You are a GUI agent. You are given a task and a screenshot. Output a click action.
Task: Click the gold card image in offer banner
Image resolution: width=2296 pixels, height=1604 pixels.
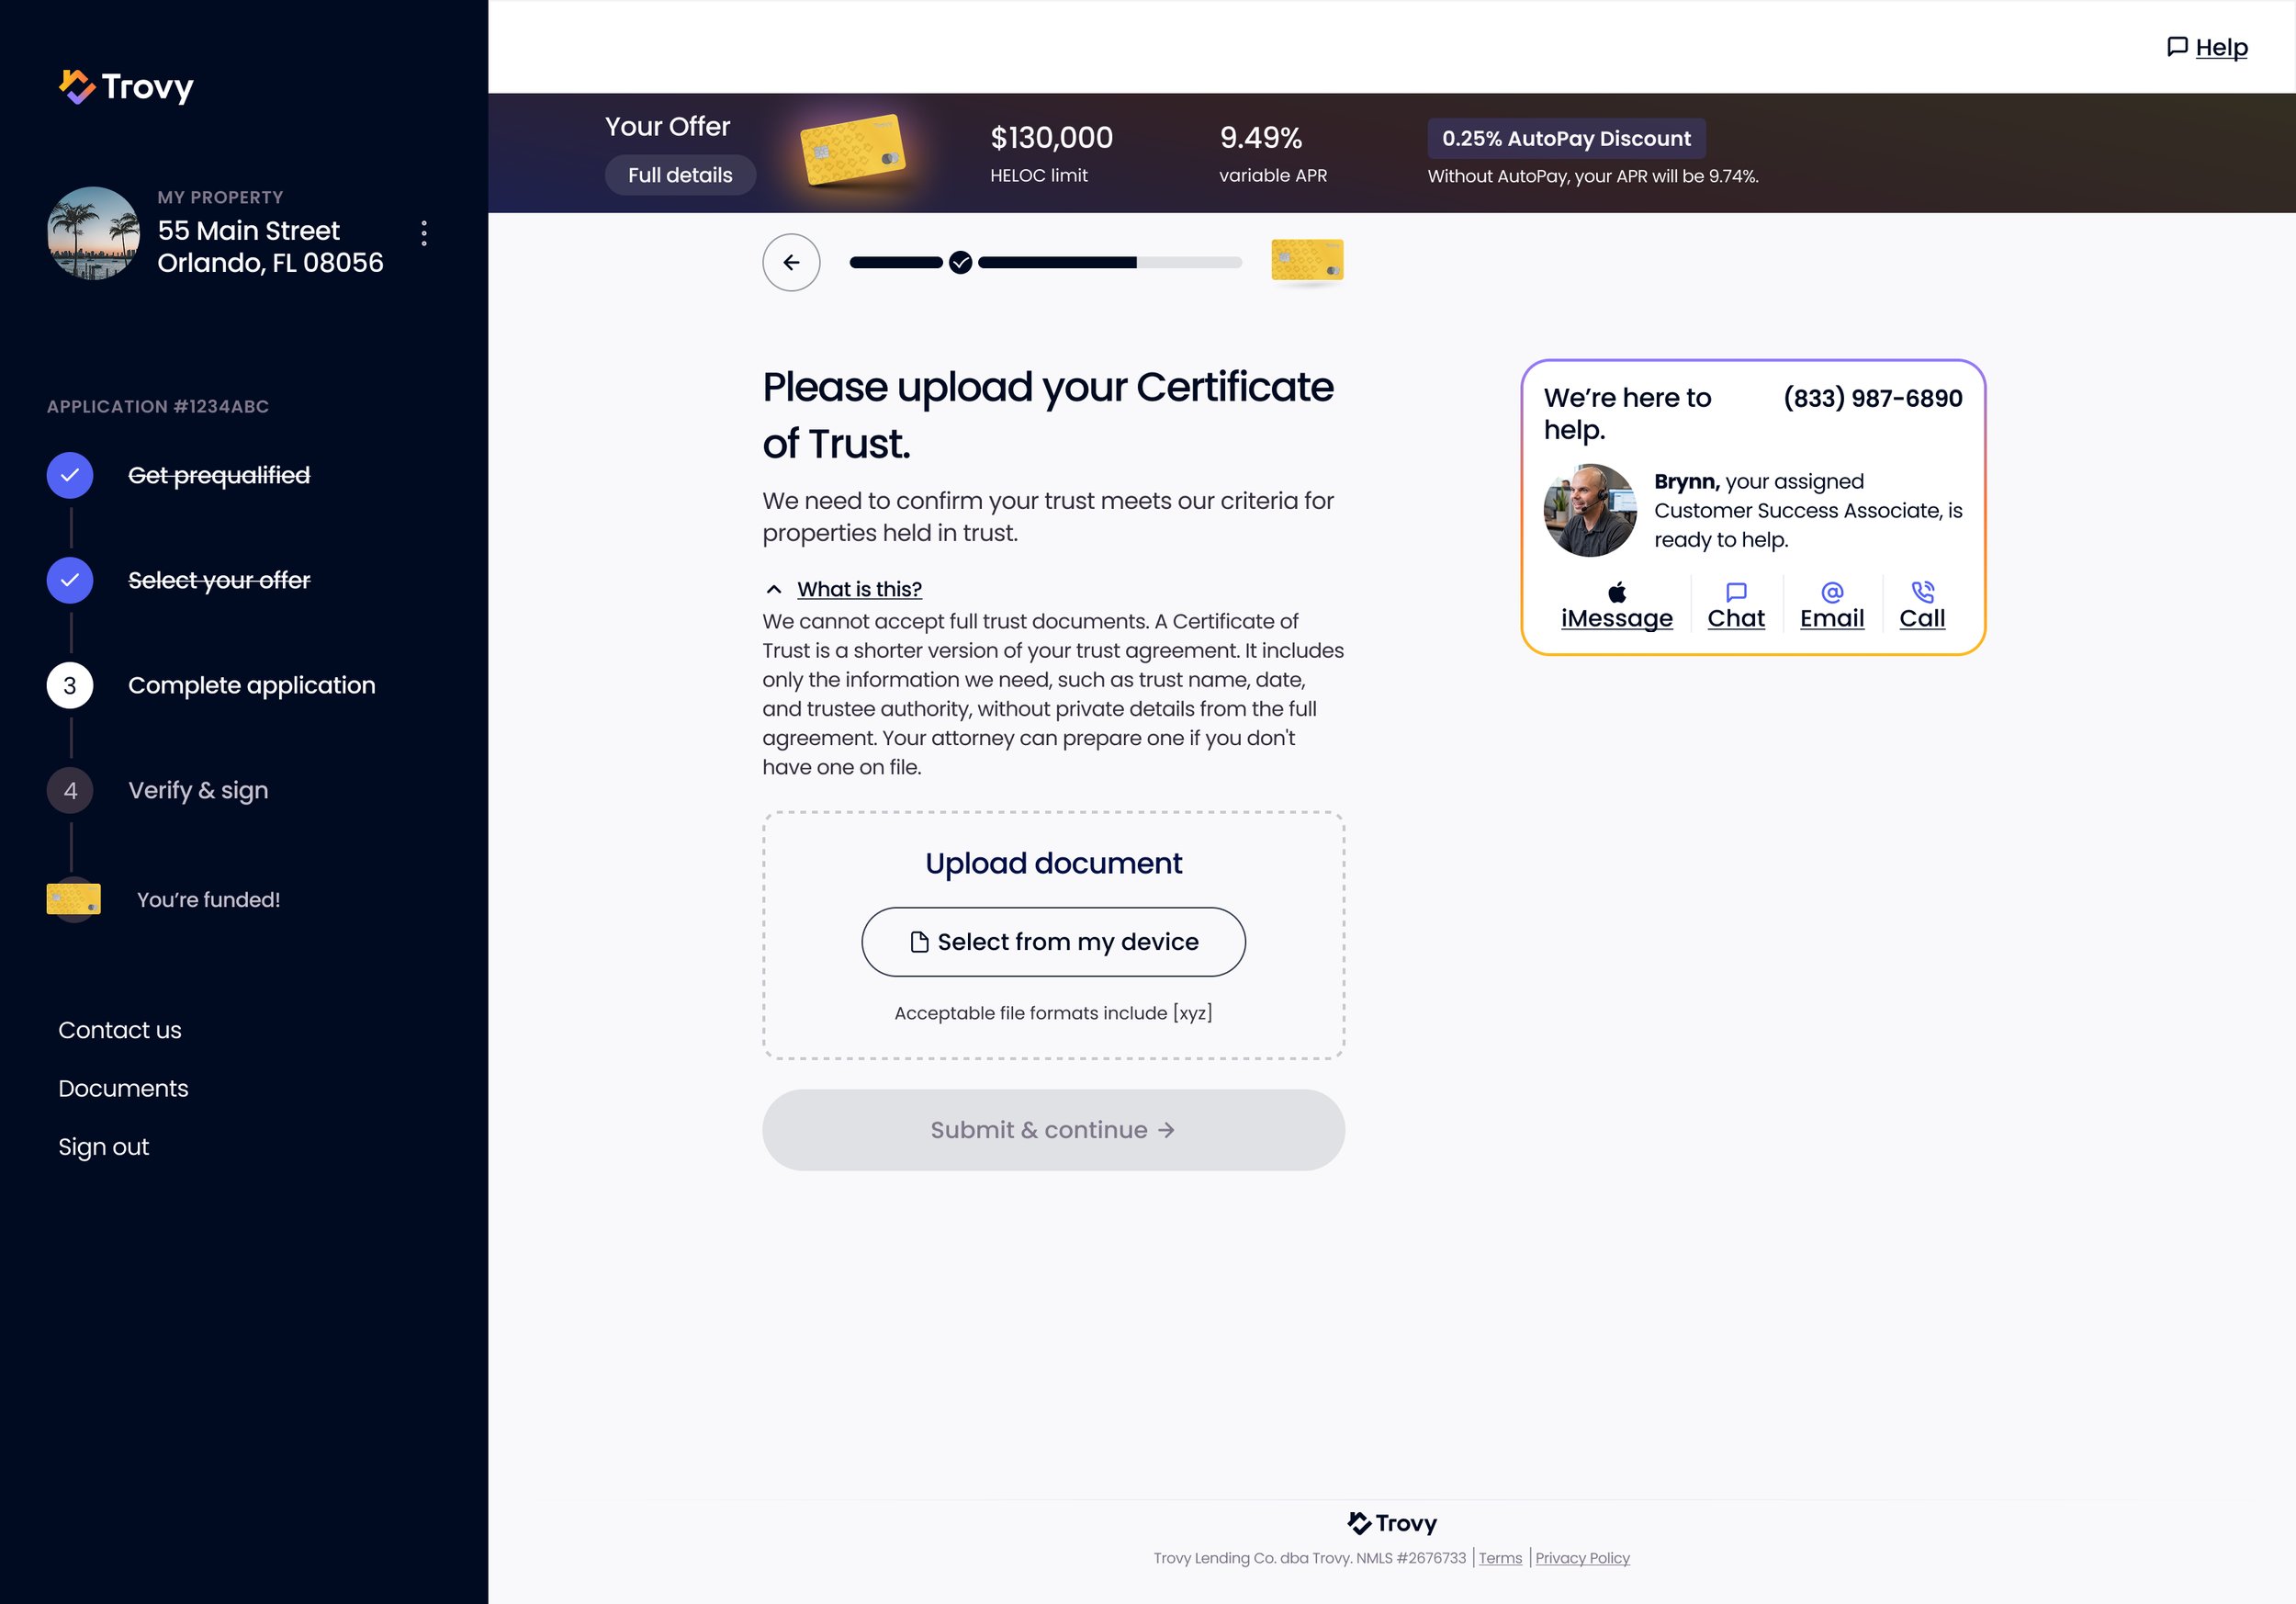(854, 150)
